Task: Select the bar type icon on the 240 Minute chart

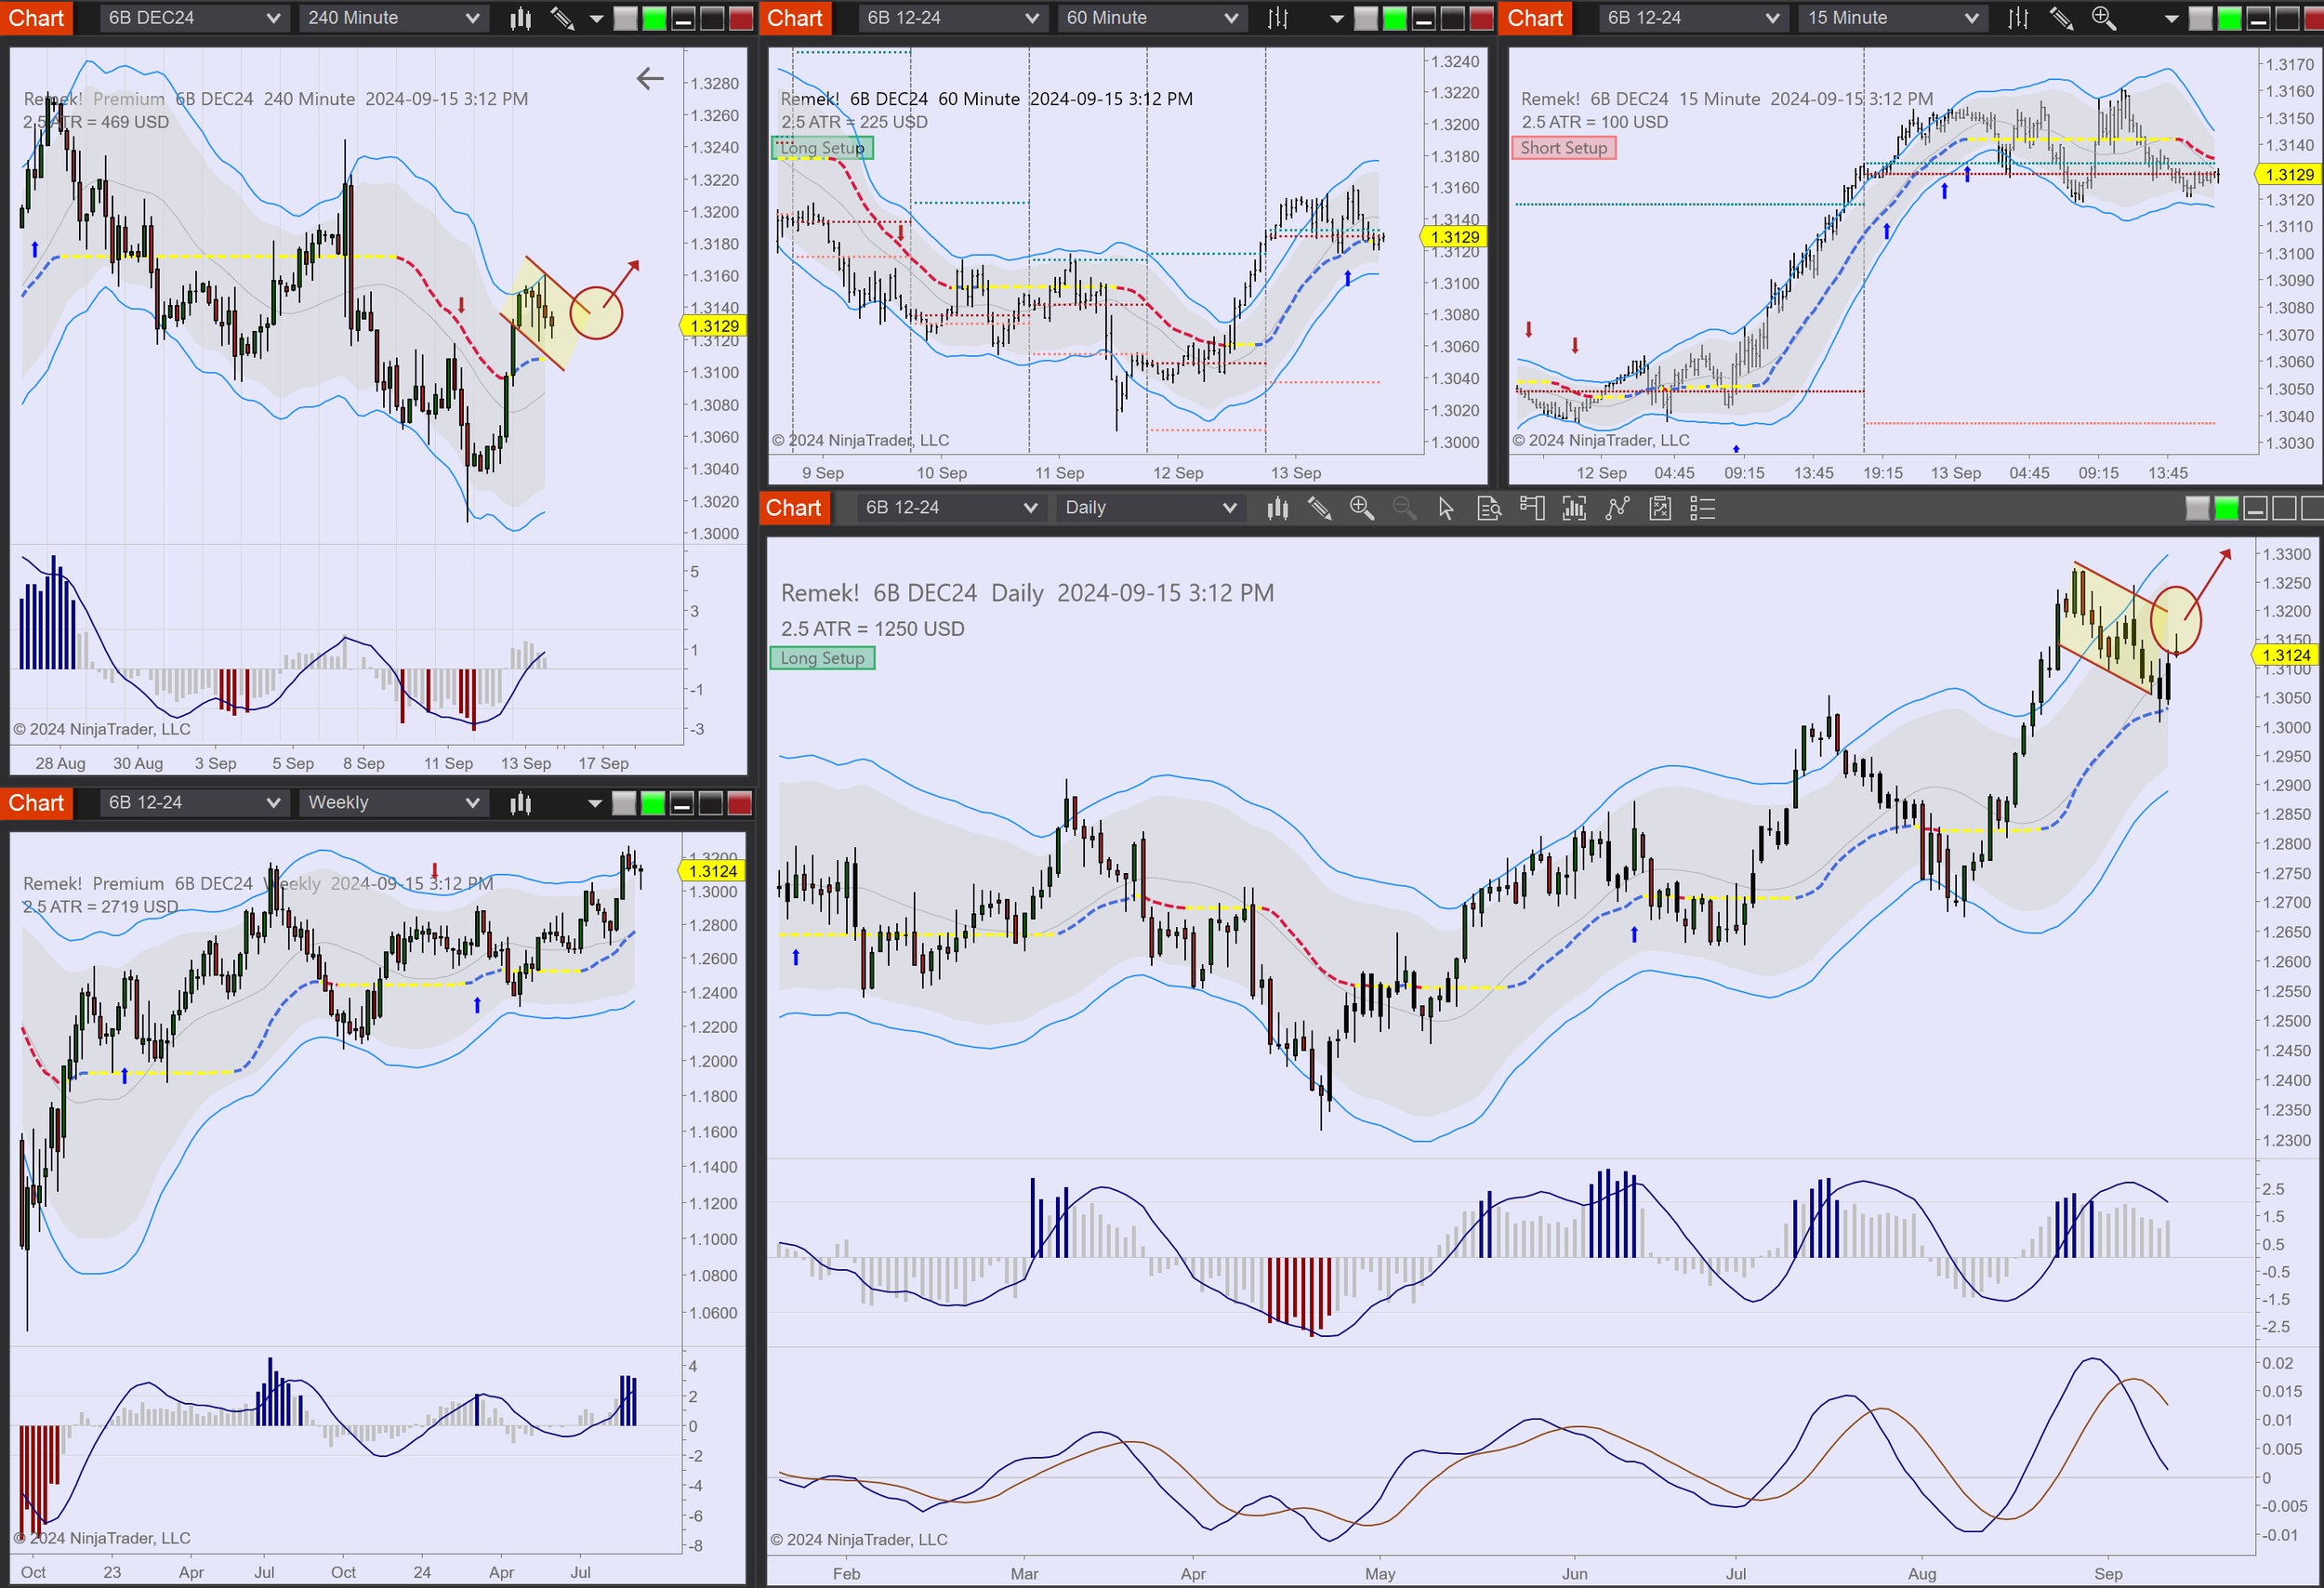Action: click(519, 18)
